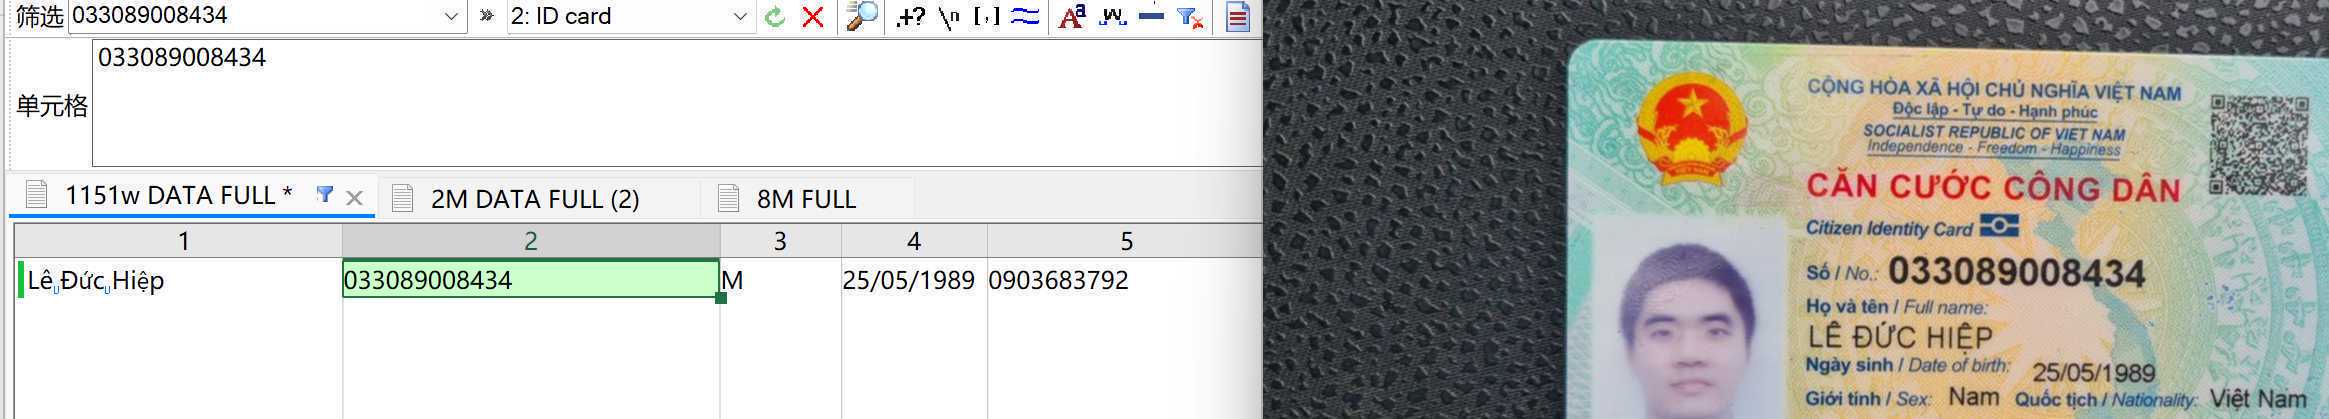Select the cell 'Lê Đức Hiệp'
Image resolution: width=2329 pixels, height=419 pixels.
click(x=179, y=280)
